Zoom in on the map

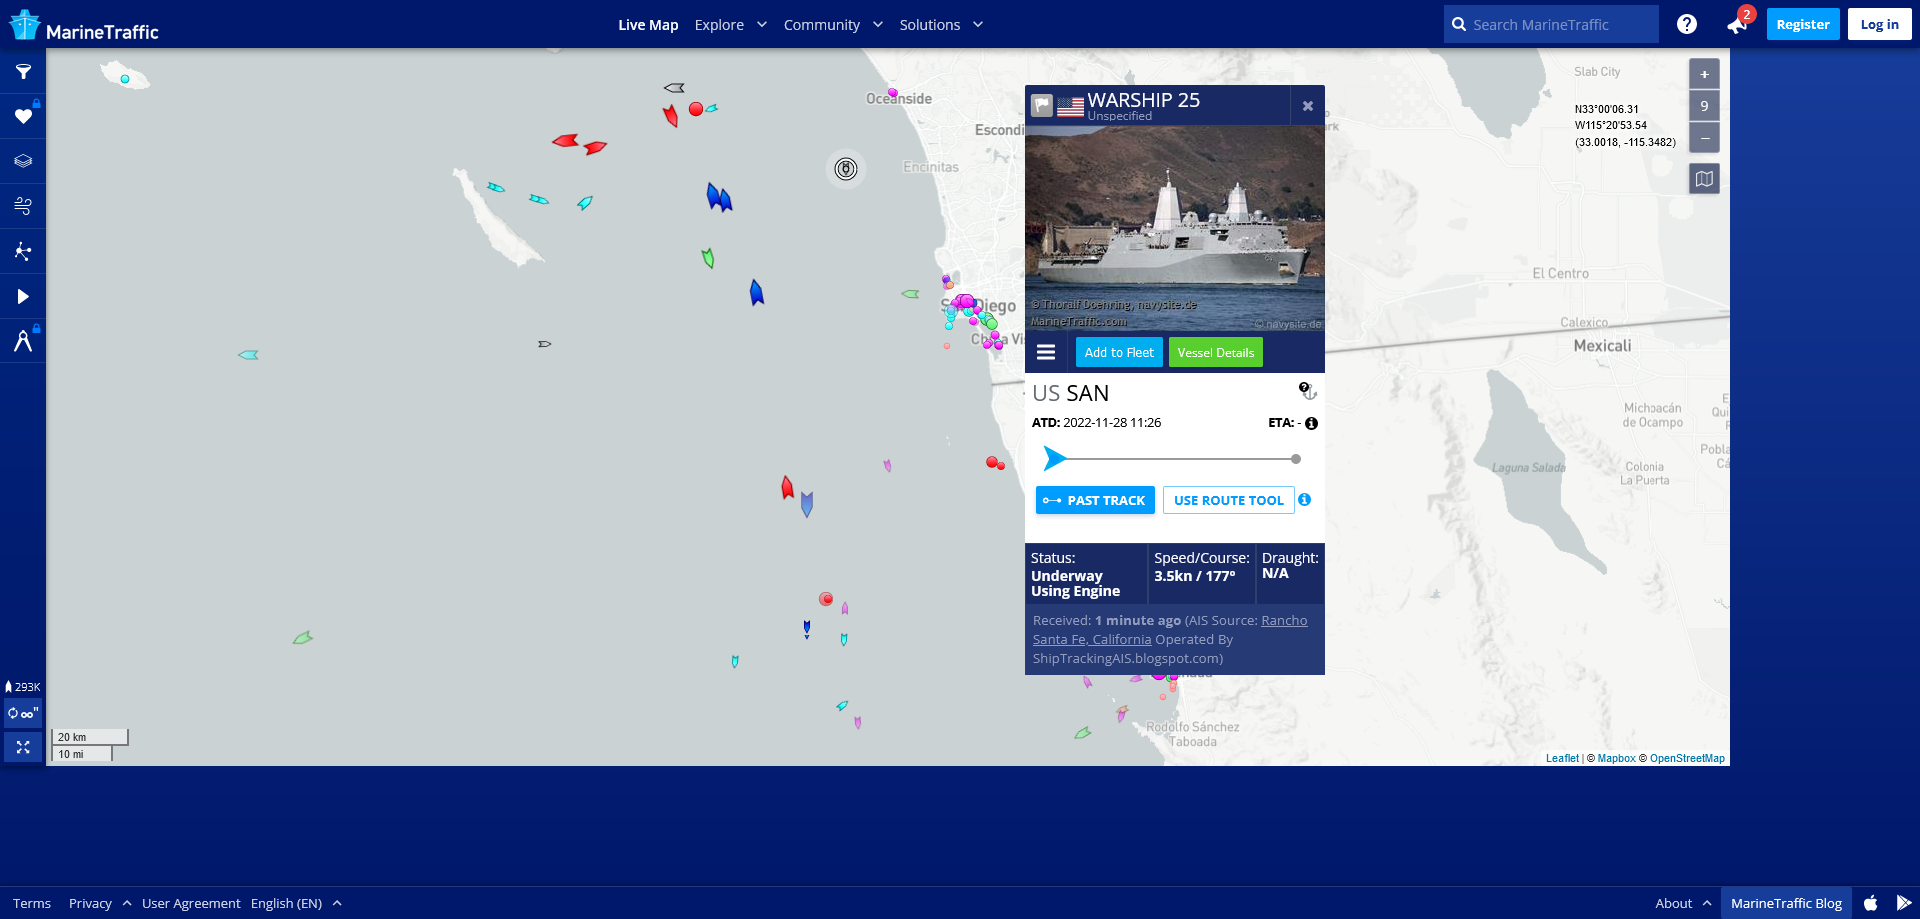(x=1704, y=74)
